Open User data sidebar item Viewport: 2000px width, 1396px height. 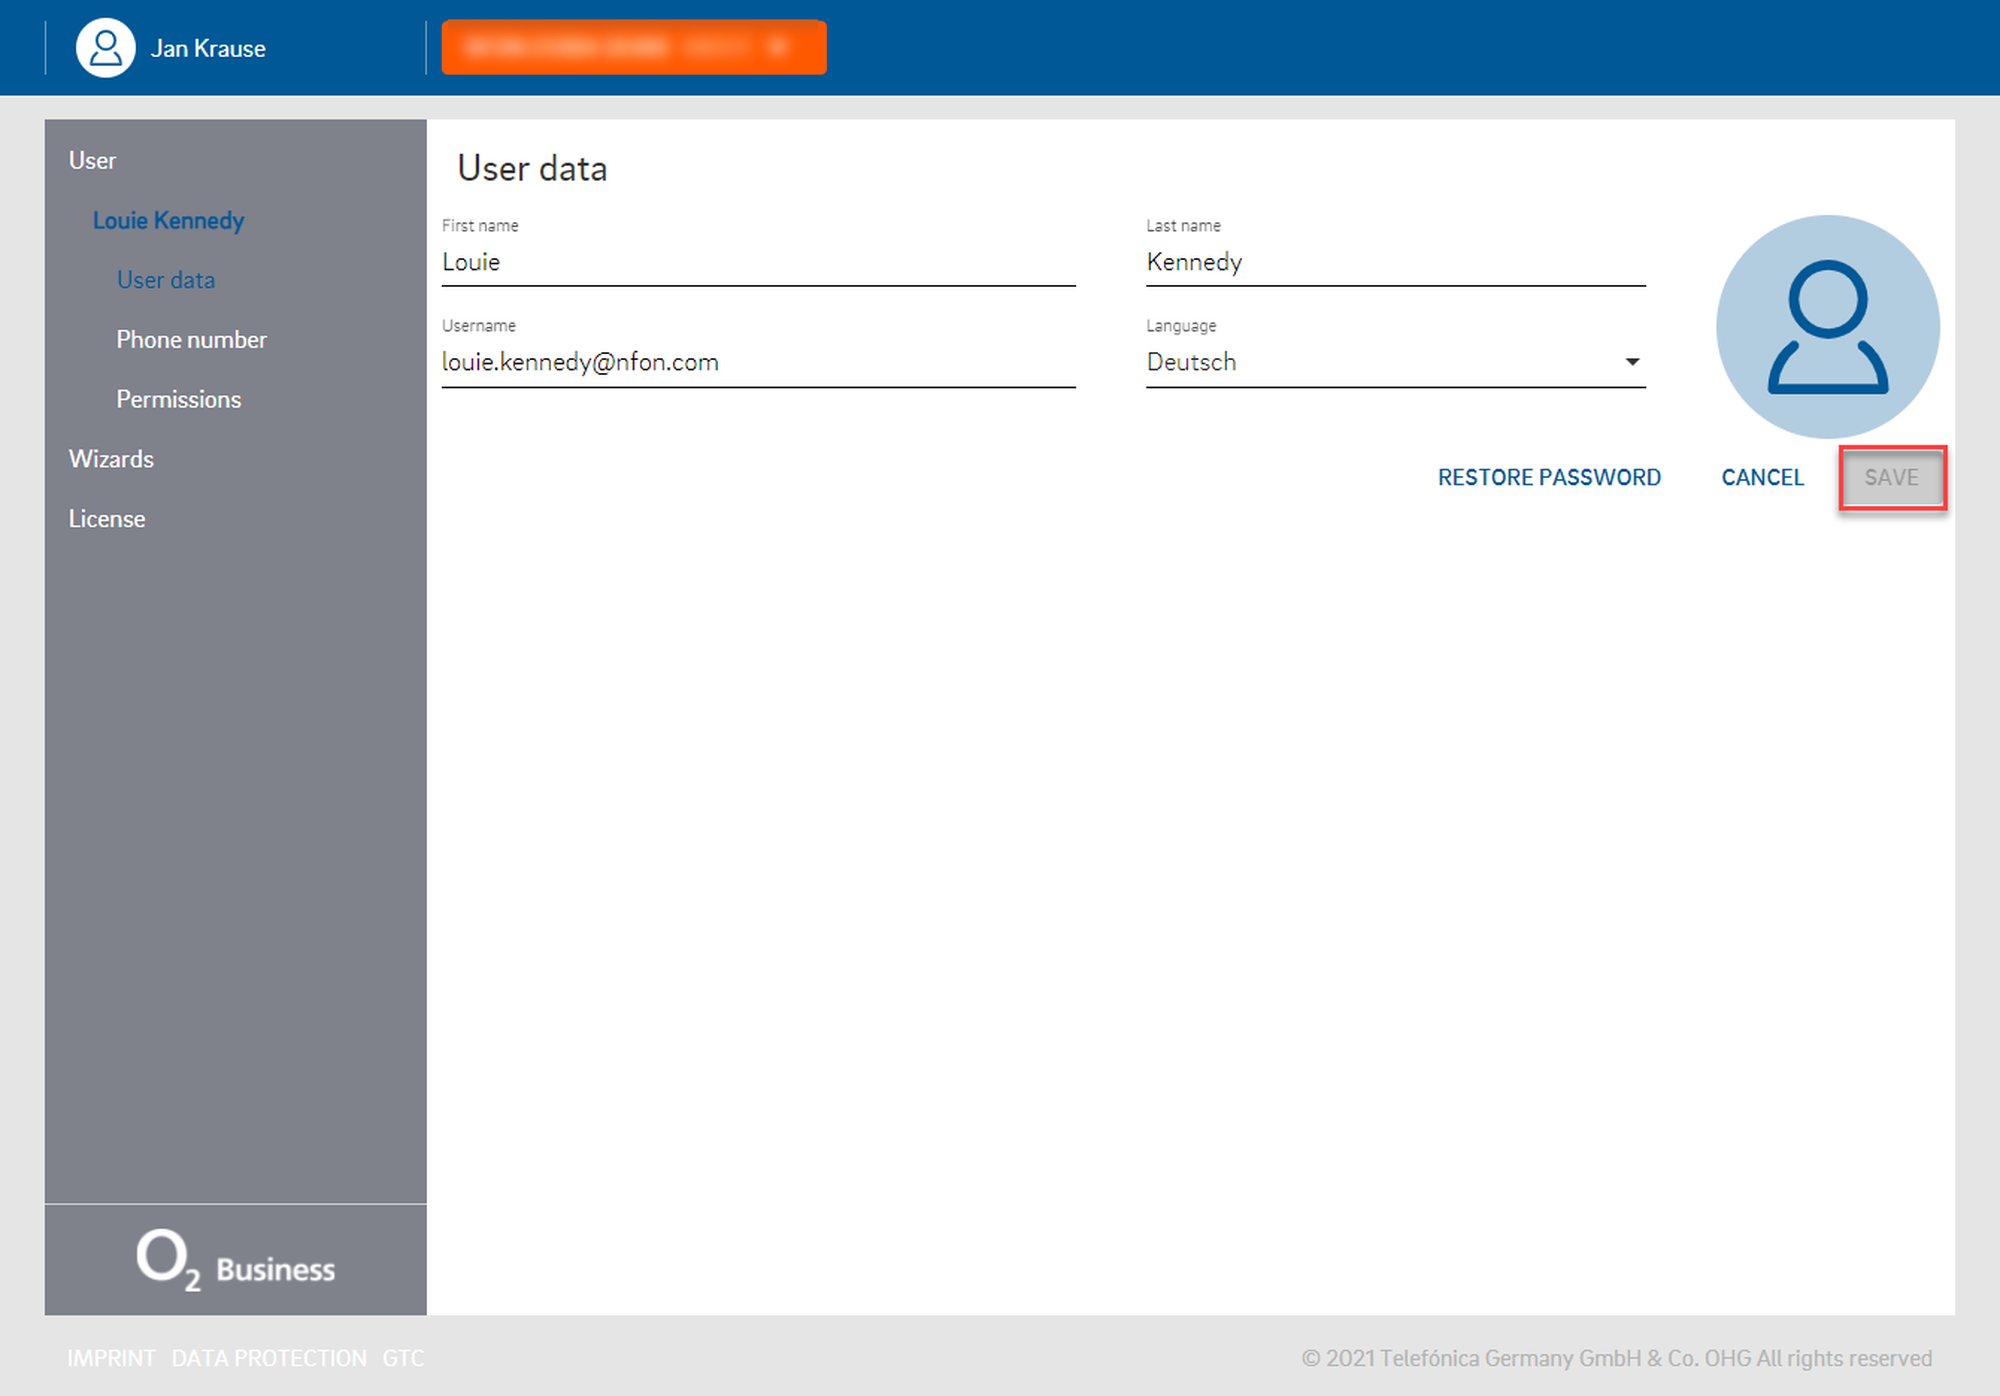pos(166,280)
